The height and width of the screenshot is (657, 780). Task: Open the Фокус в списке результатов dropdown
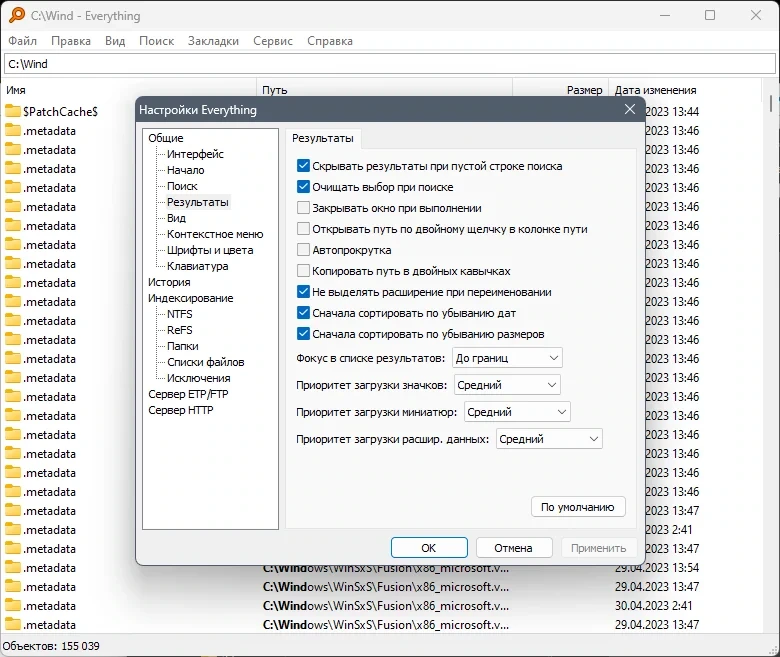pyautogui.click(x=507, y=358)
